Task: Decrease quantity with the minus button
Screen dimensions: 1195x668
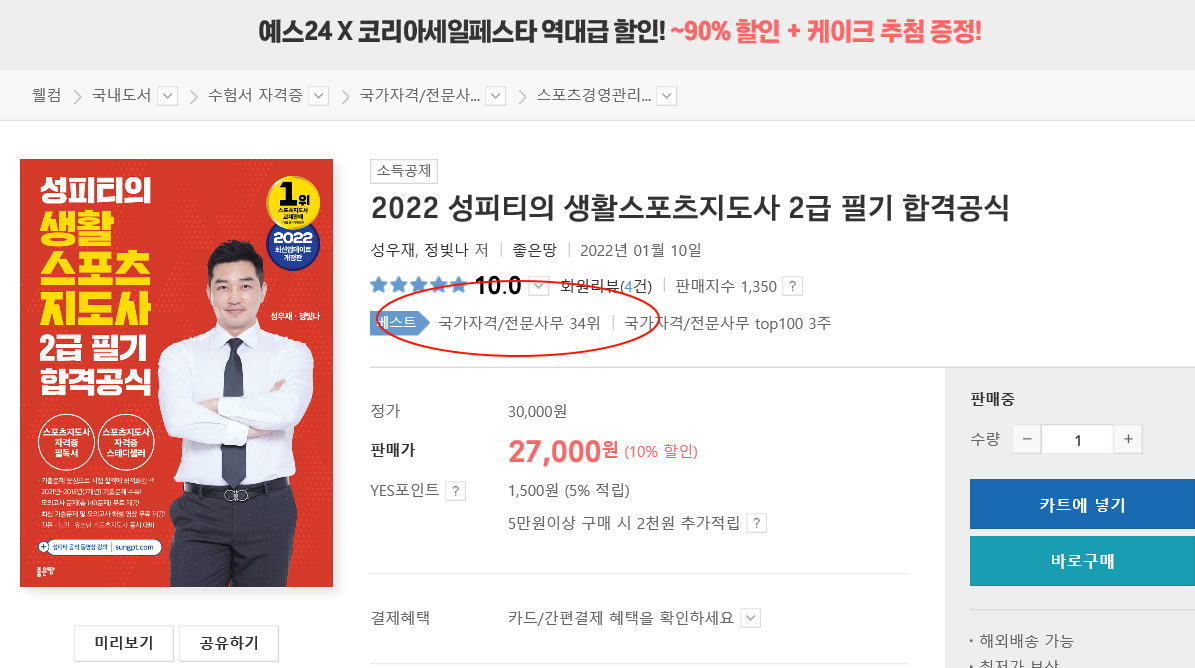Action: coord(1027,439)
